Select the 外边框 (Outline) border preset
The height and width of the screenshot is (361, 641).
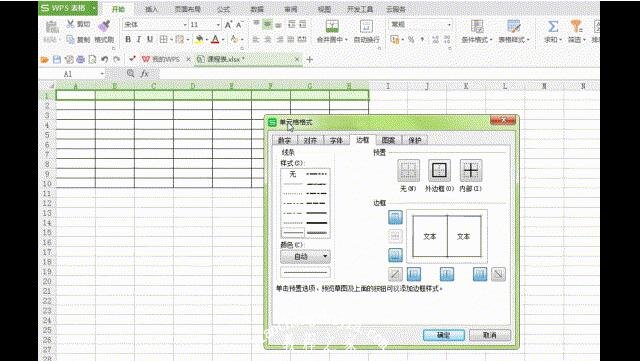click(x=439, y=170)
